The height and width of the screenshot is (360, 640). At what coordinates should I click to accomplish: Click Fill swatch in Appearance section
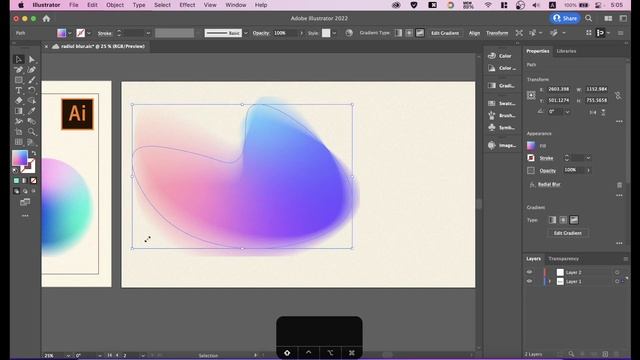[x=531, y=146]
